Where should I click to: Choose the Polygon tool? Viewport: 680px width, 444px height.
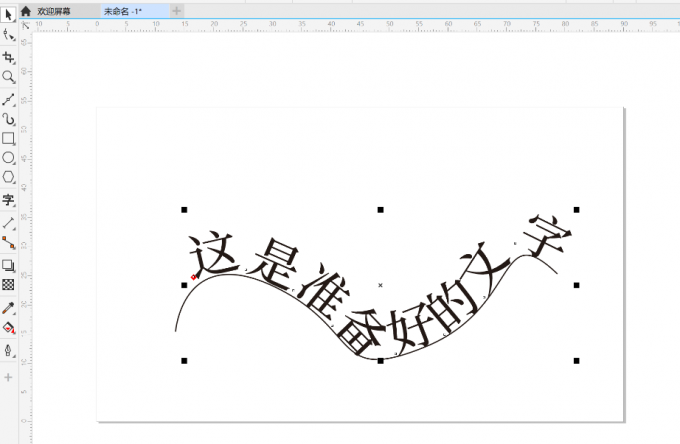coord(8,177)
